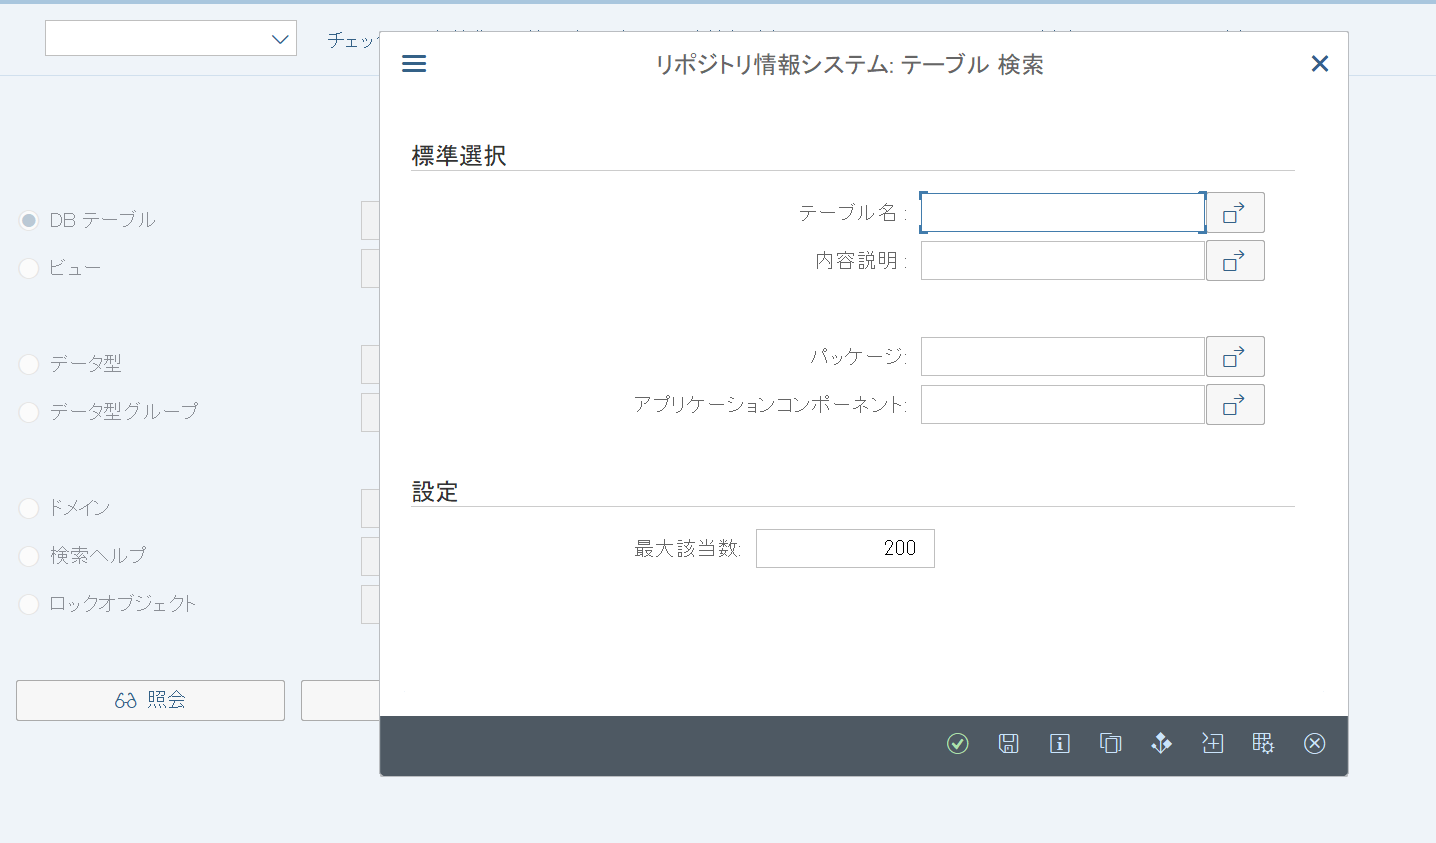The image size is (1436, 843).
Task: Open the selection dialog for パッケージ
Action: click(1235, 356)
